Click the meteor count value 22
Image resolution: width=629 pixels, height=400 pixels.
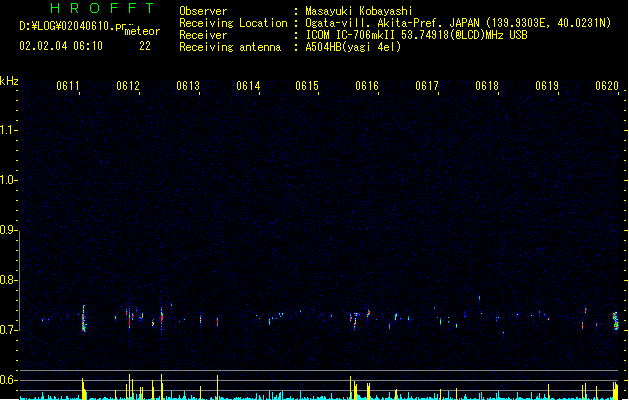[x=145, y=46]
